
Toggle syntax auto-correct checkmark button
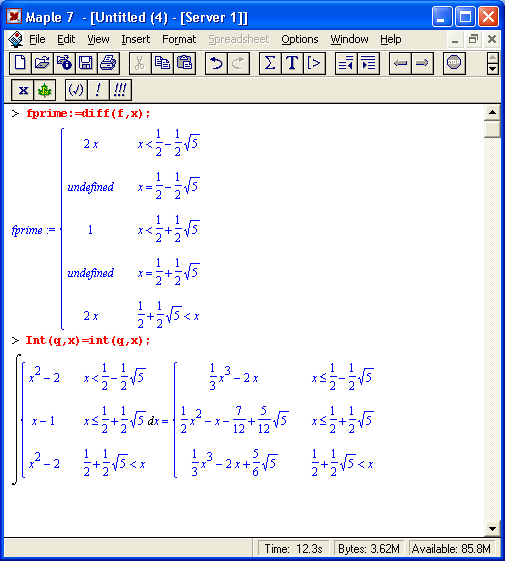[76, 90]
